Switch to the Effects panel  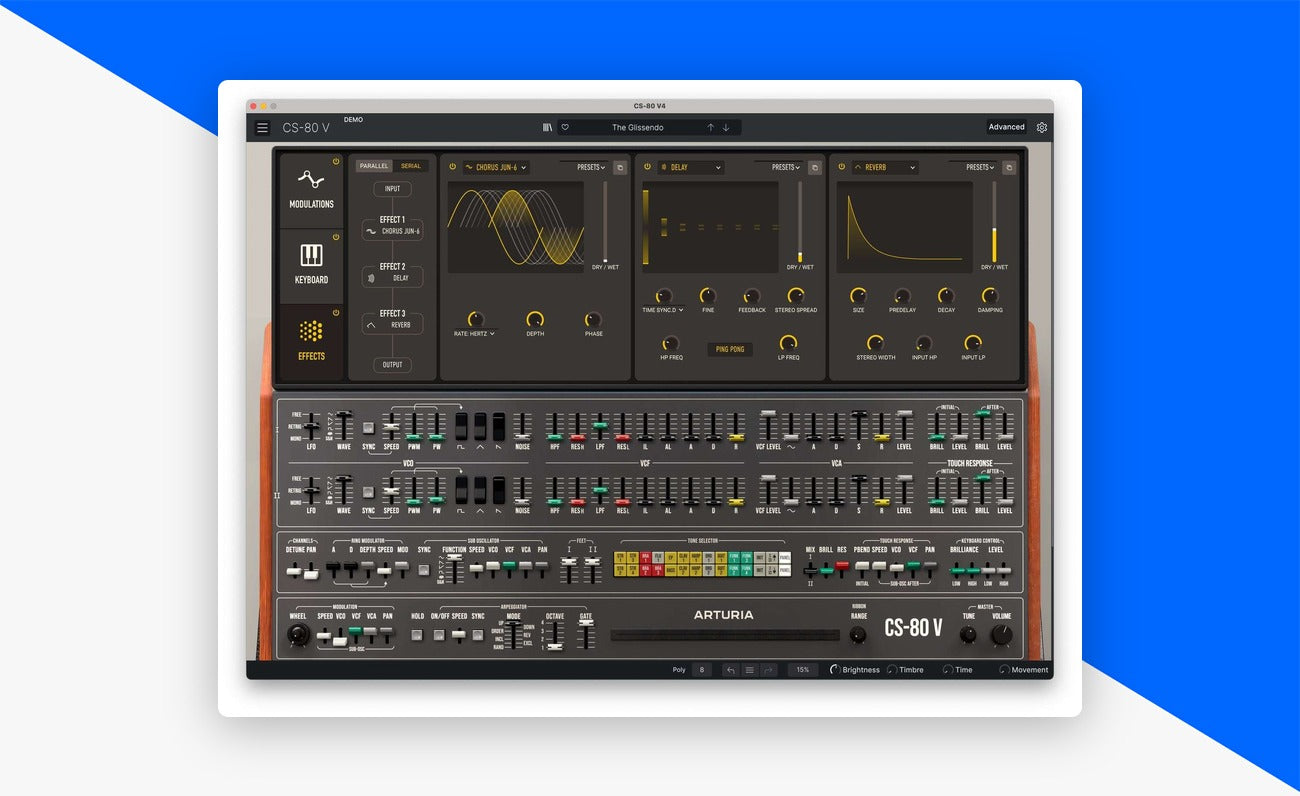pos(311,342)
